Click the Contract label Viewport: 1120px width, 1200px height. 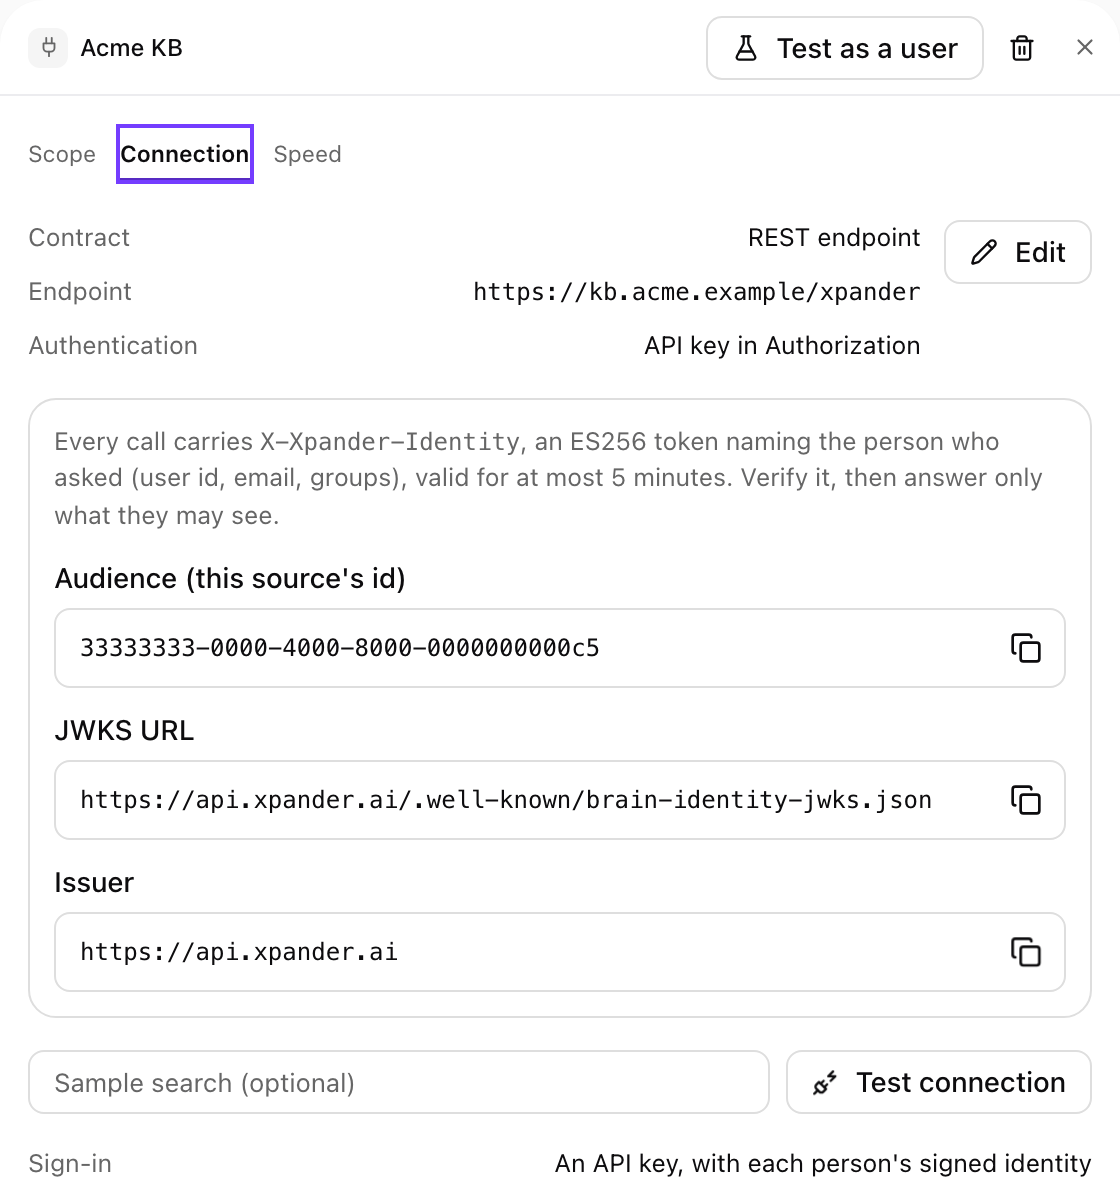(79, 238)
